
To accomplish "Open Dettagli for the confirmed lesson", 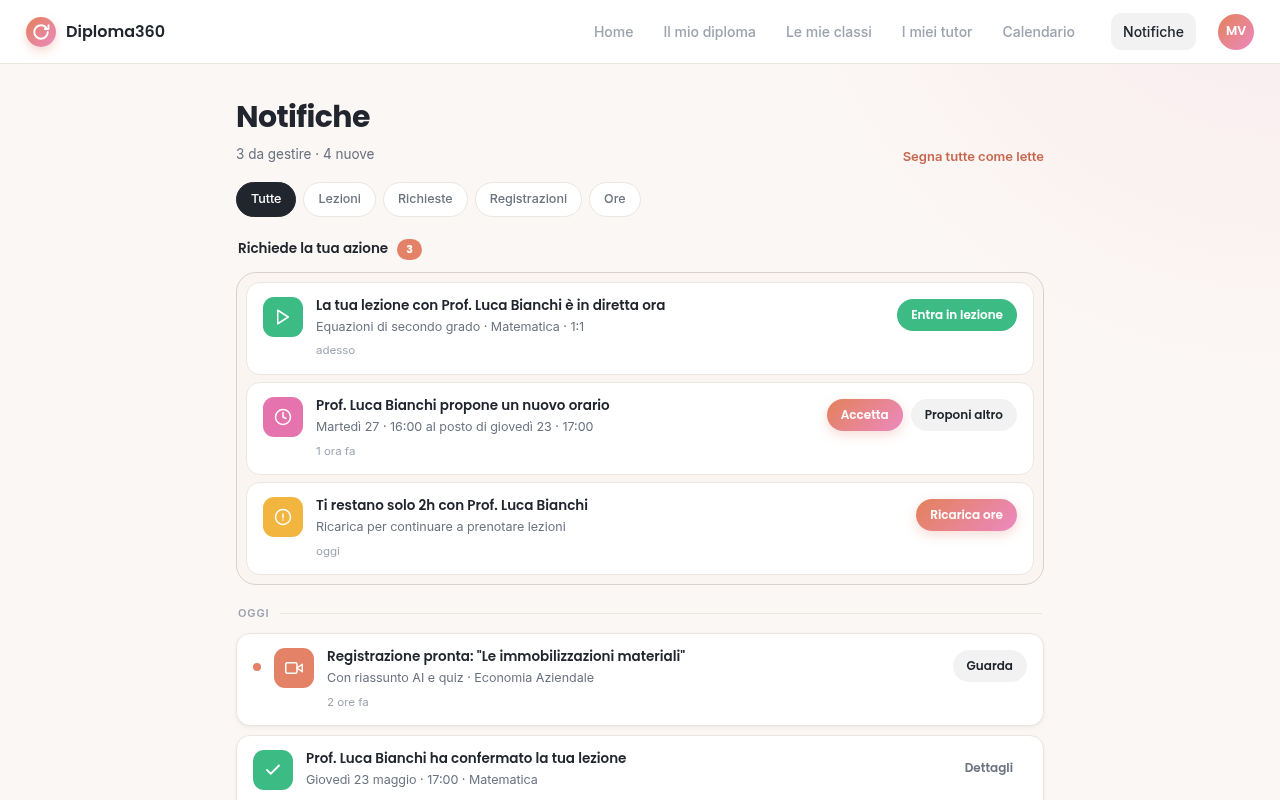I will (989, 768).
